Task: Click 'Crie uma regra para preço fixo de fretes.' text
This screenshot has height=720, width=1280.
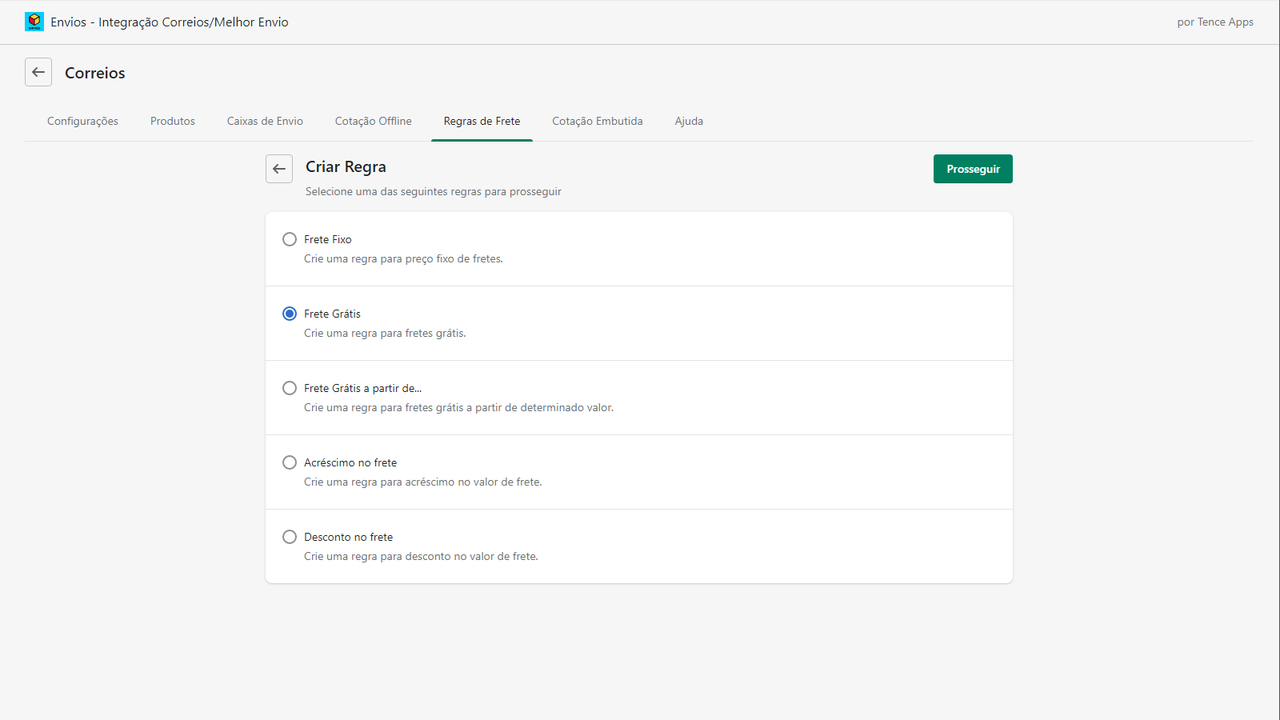Action: 403,258
